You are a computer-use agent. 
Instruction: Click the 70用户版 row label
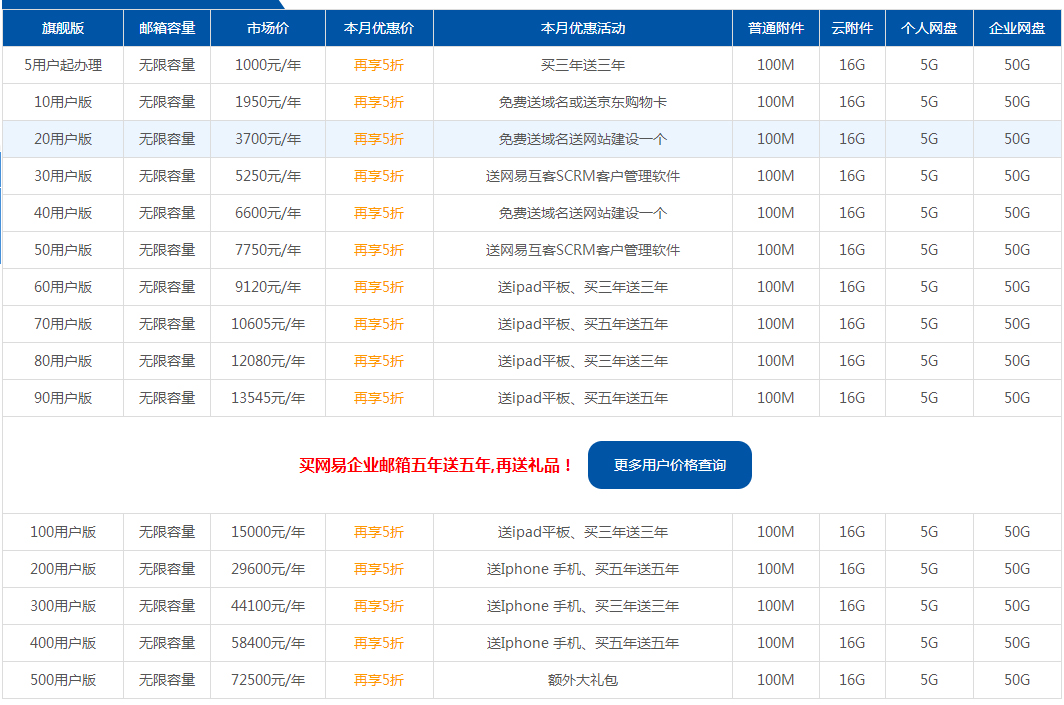(x=63, y=324)
